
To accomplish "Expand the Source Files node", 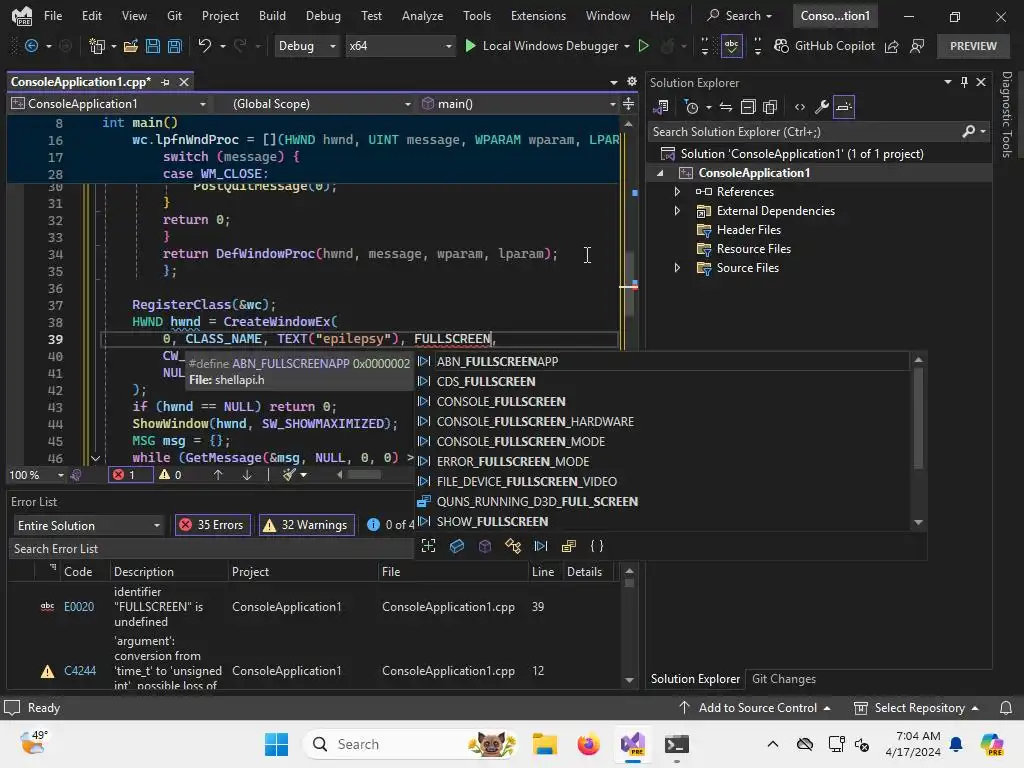I will [x=677, y=268].
